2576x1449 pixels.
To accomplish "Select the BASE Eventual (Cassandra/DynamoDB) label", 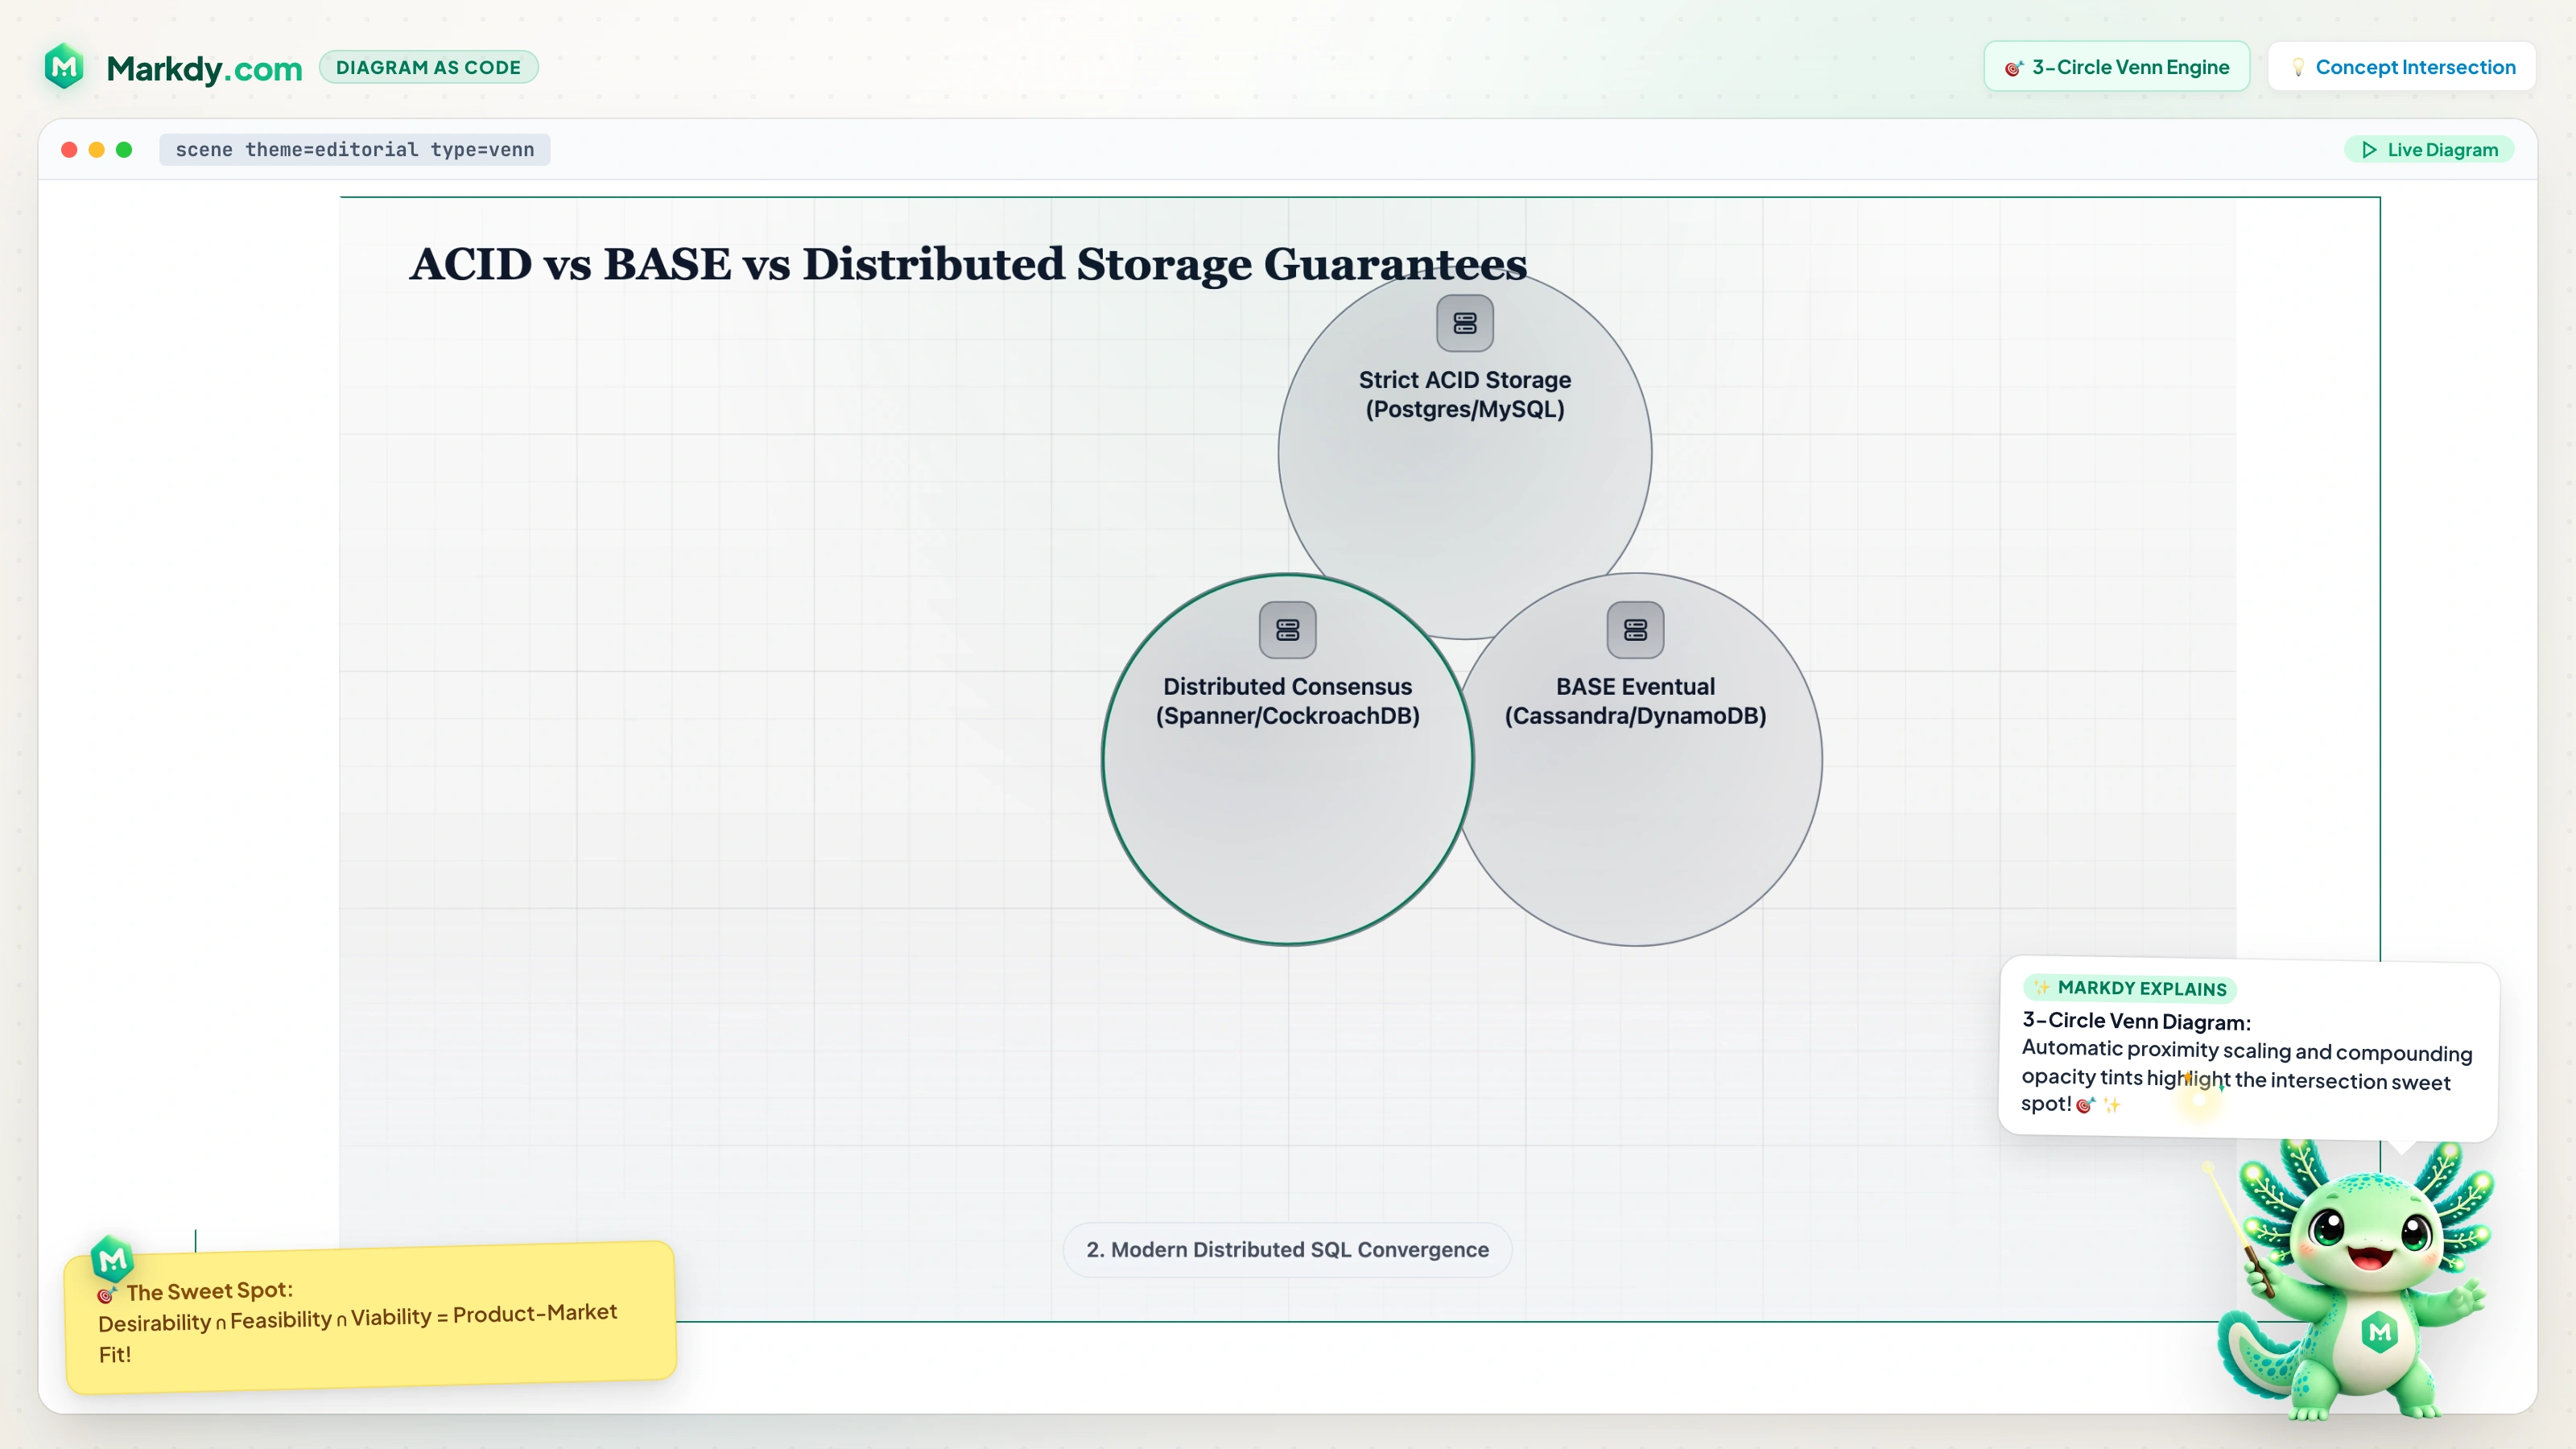I will 1636,701.
